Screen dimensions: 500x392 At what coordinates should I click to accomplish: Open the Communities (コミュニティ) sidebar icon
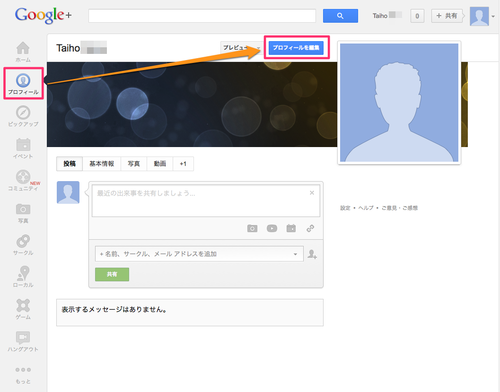point(23,180)
